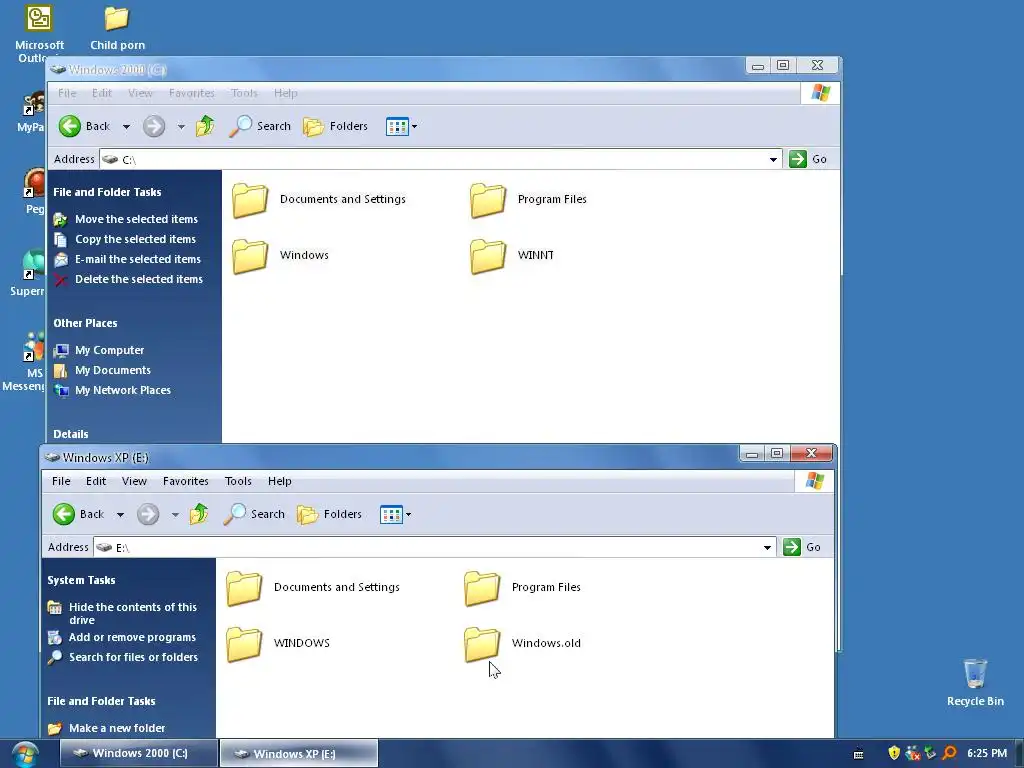The width and height of the screenshot is (1024, 768).
Task: Expand address bar dropdown showing E:\
Action: 767,547
